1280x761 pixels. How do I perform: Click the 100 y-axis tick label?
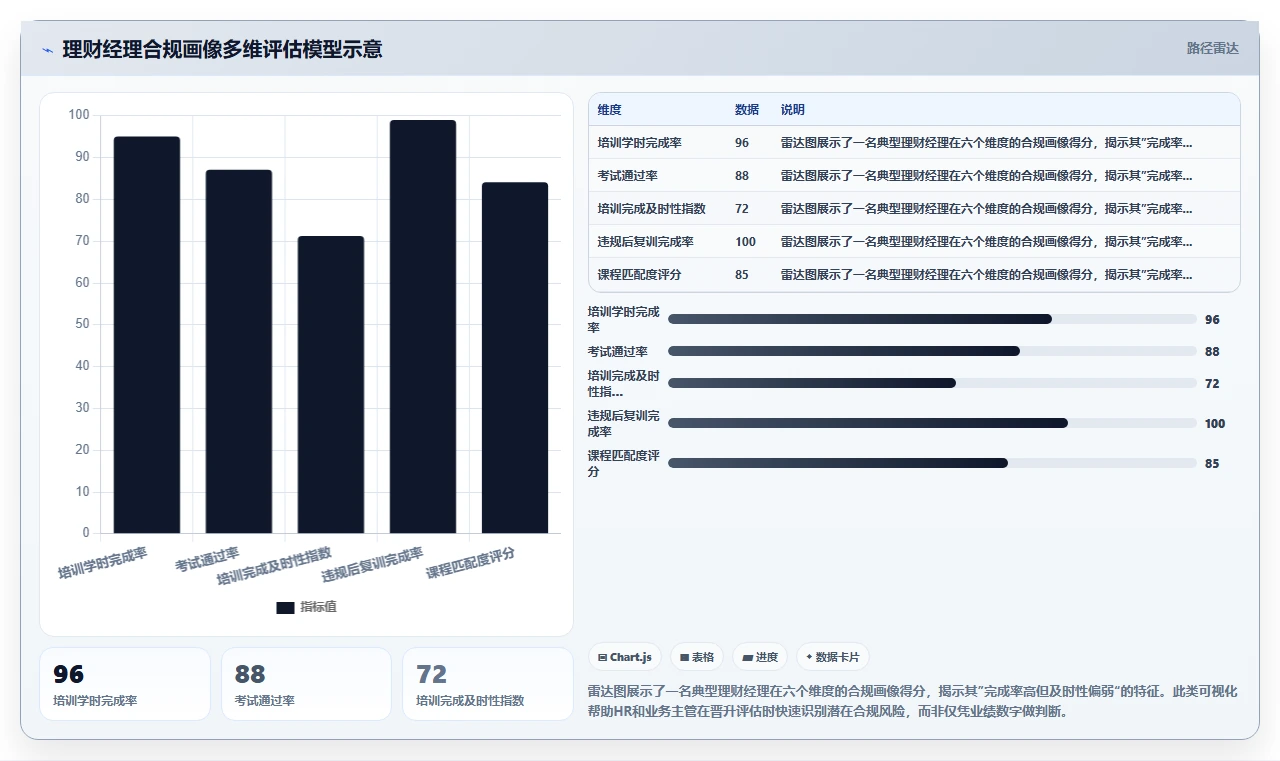[79, 115]
